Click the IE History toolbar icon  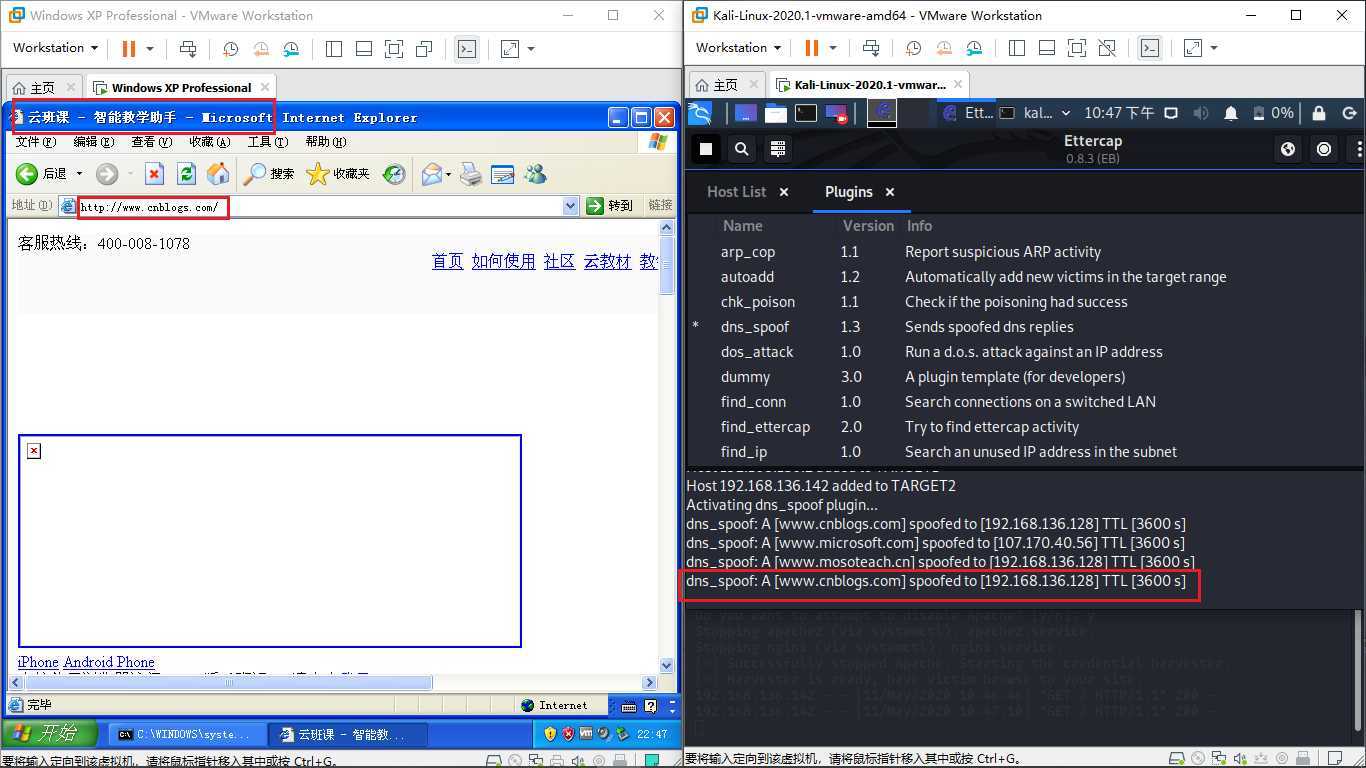394,174
